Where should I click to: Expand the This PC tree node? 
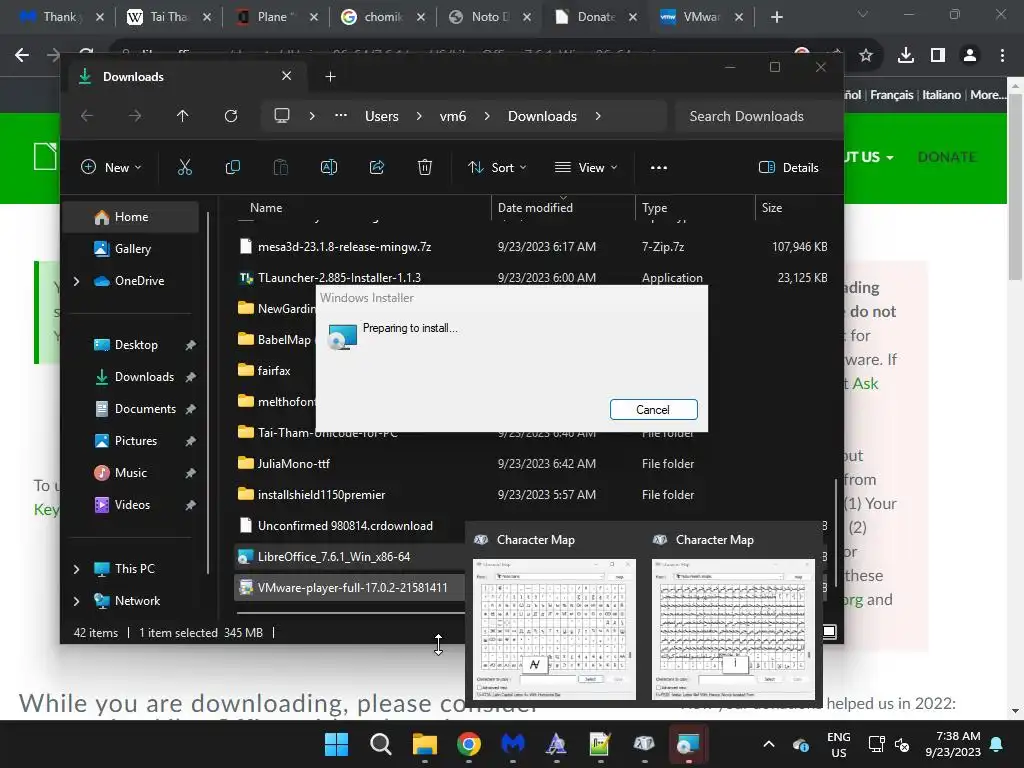pos(76,569)
